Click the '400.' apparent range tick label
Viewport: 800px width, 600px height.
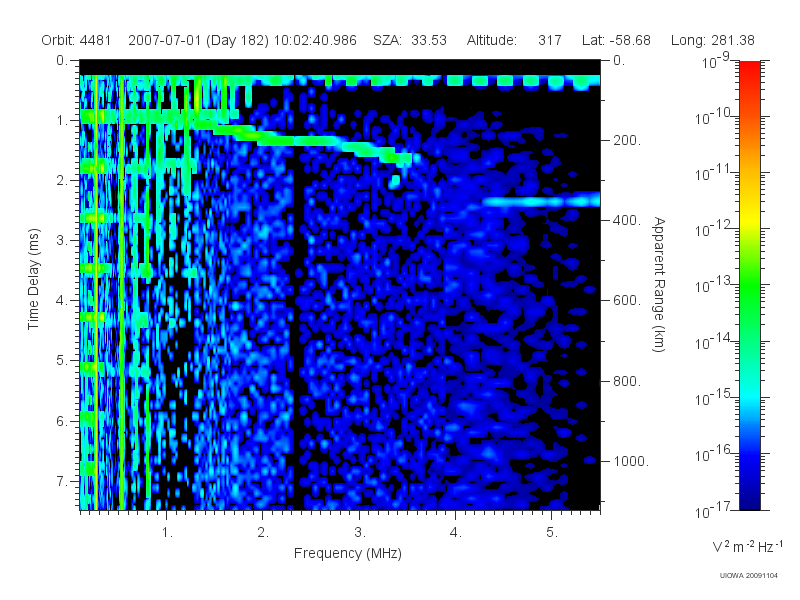point(627,220)
